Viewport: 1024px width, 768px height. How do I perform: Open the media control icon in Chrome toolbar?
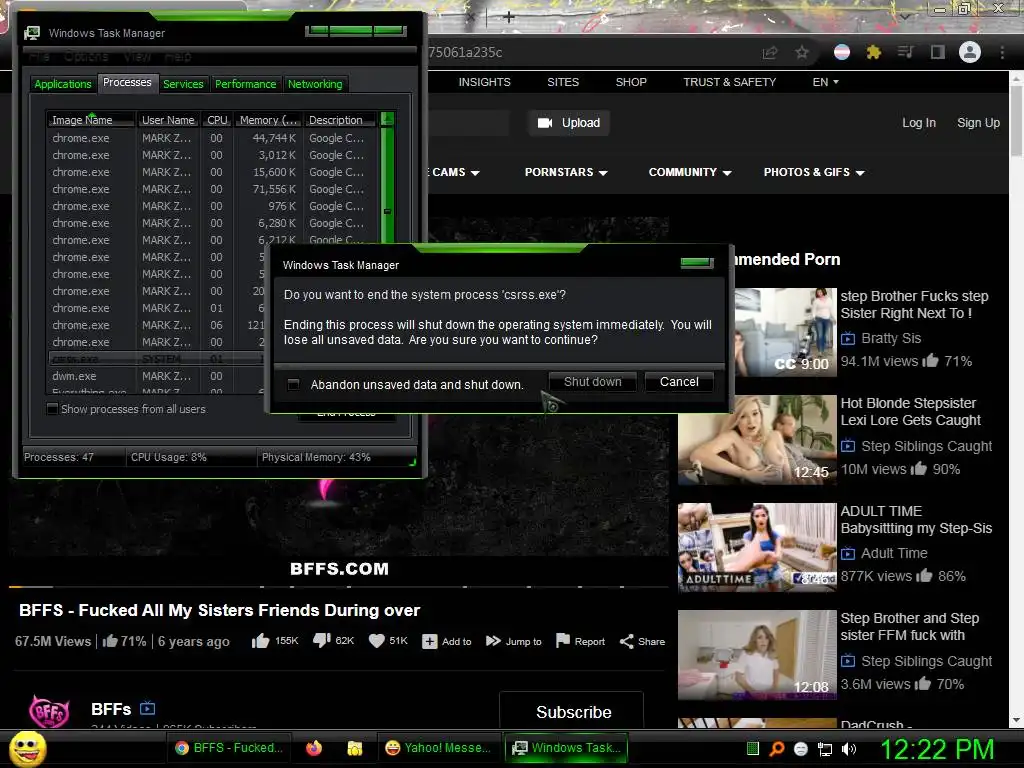(906, 52)
